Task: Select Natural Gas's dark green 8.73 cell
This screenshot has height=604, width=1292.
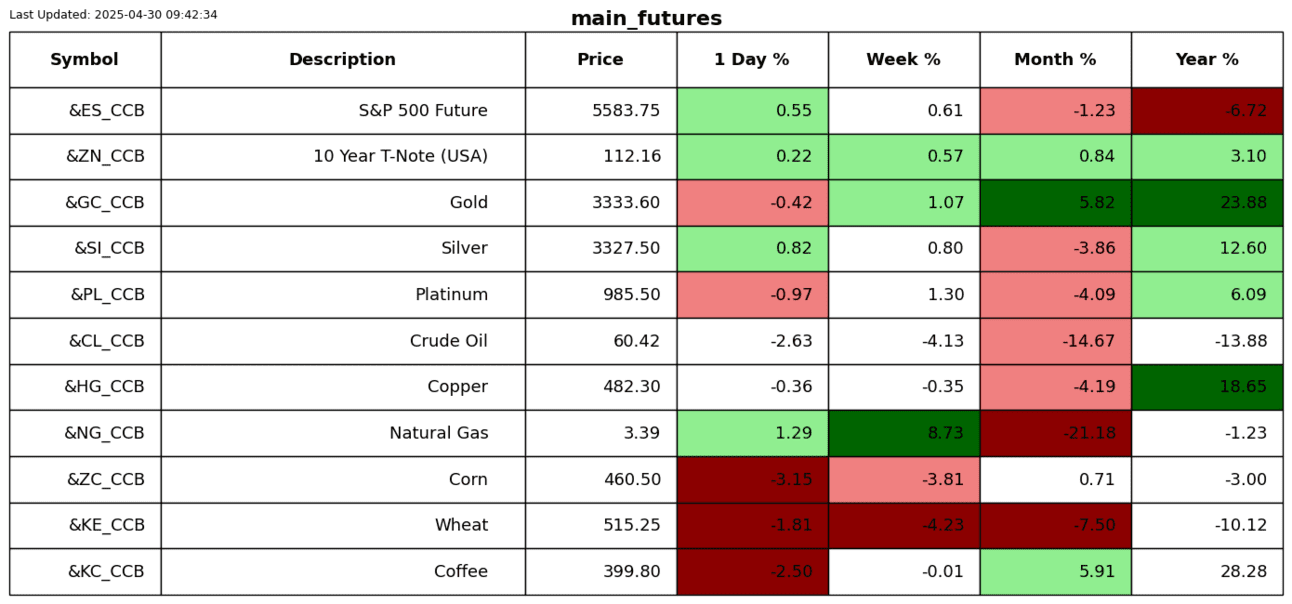Action: pyautogui.click(x=903, y=433)
